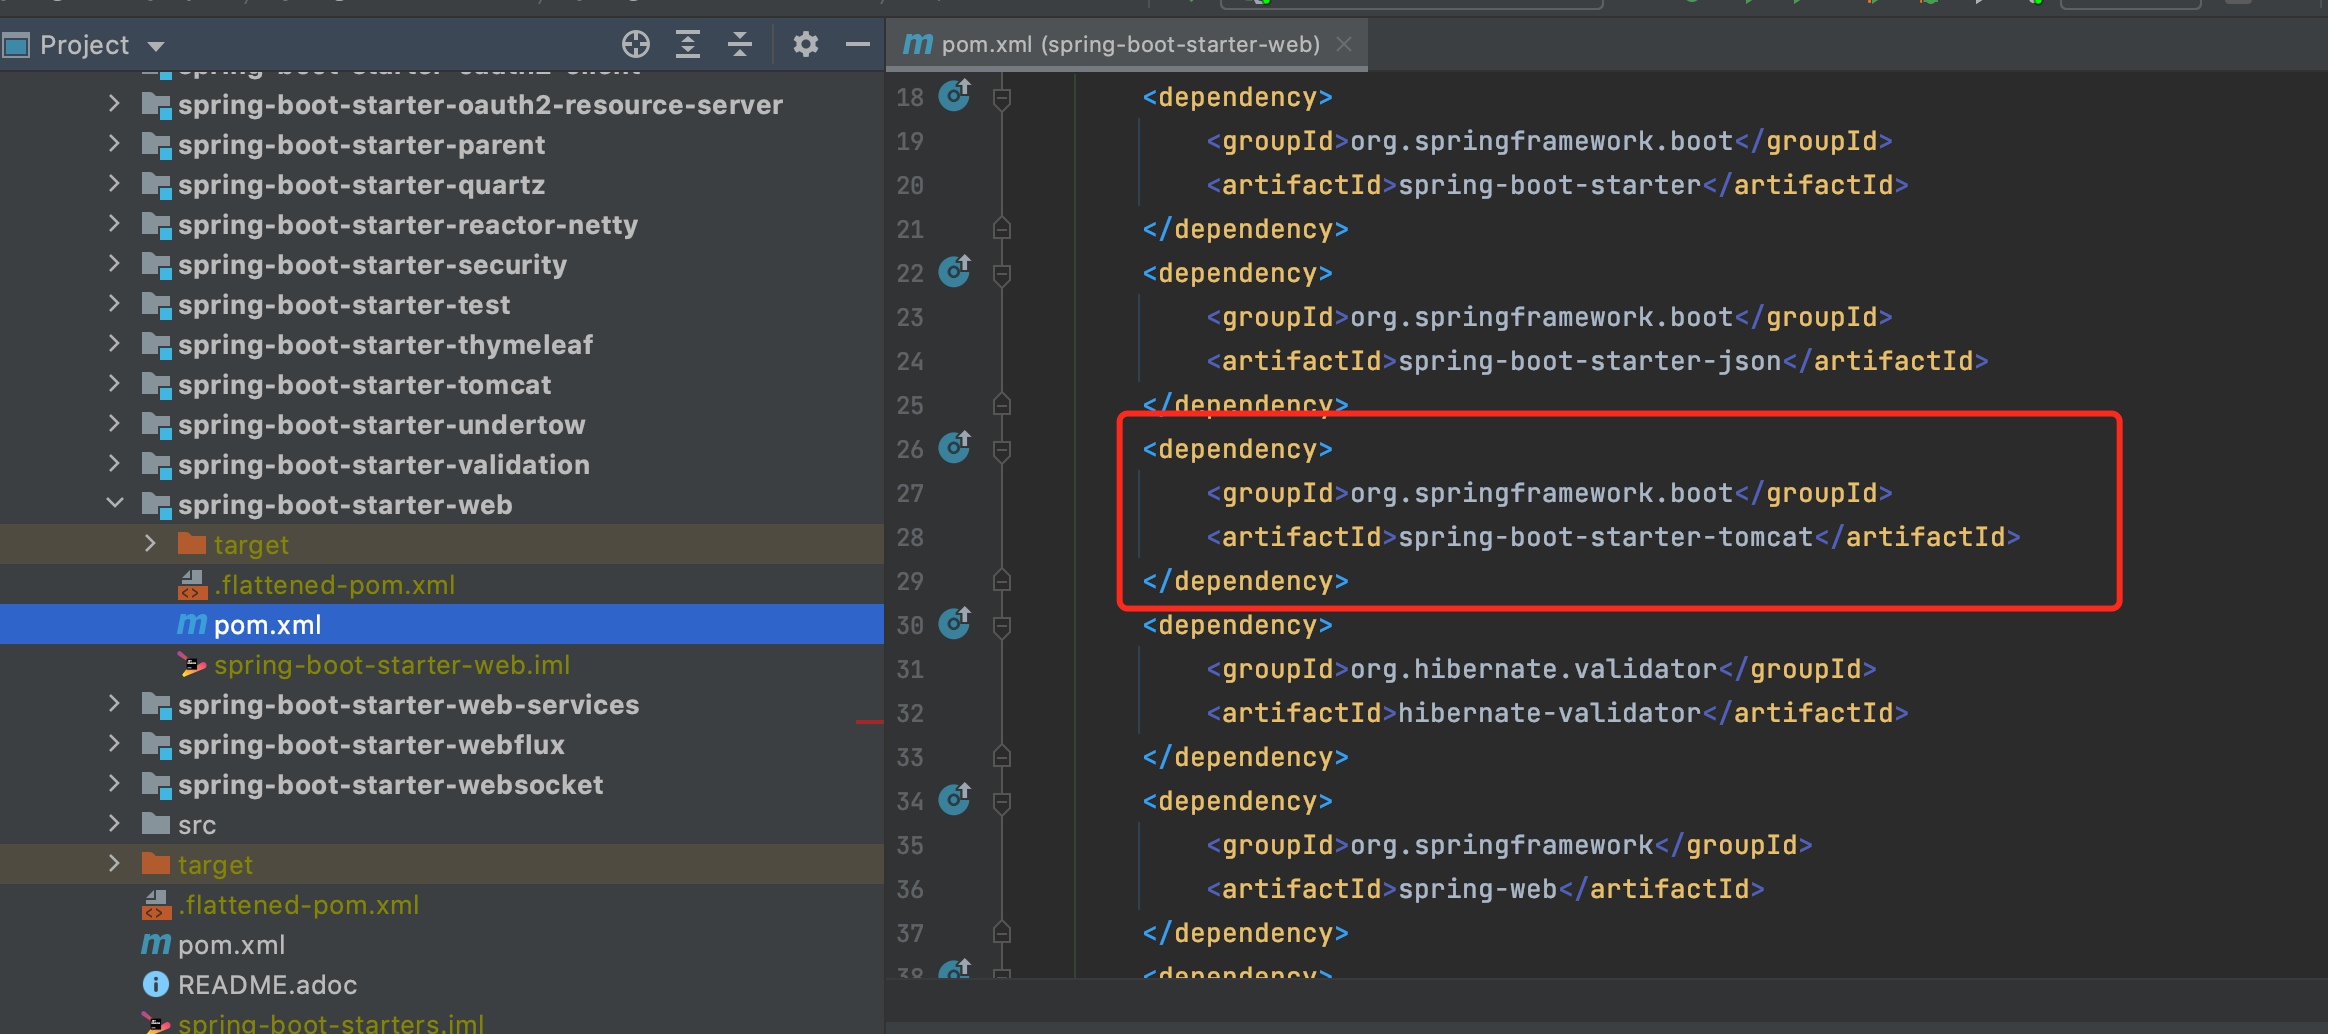Screen dimensions: 2328x1034
Task: Select the spring-boot-starter-websocket module
Action: click(442, 785)
